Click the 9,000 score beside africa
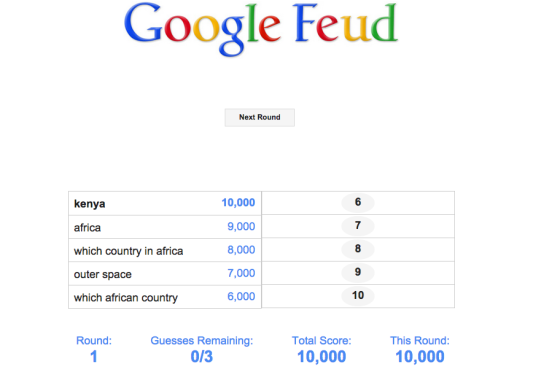 (241, 226)
